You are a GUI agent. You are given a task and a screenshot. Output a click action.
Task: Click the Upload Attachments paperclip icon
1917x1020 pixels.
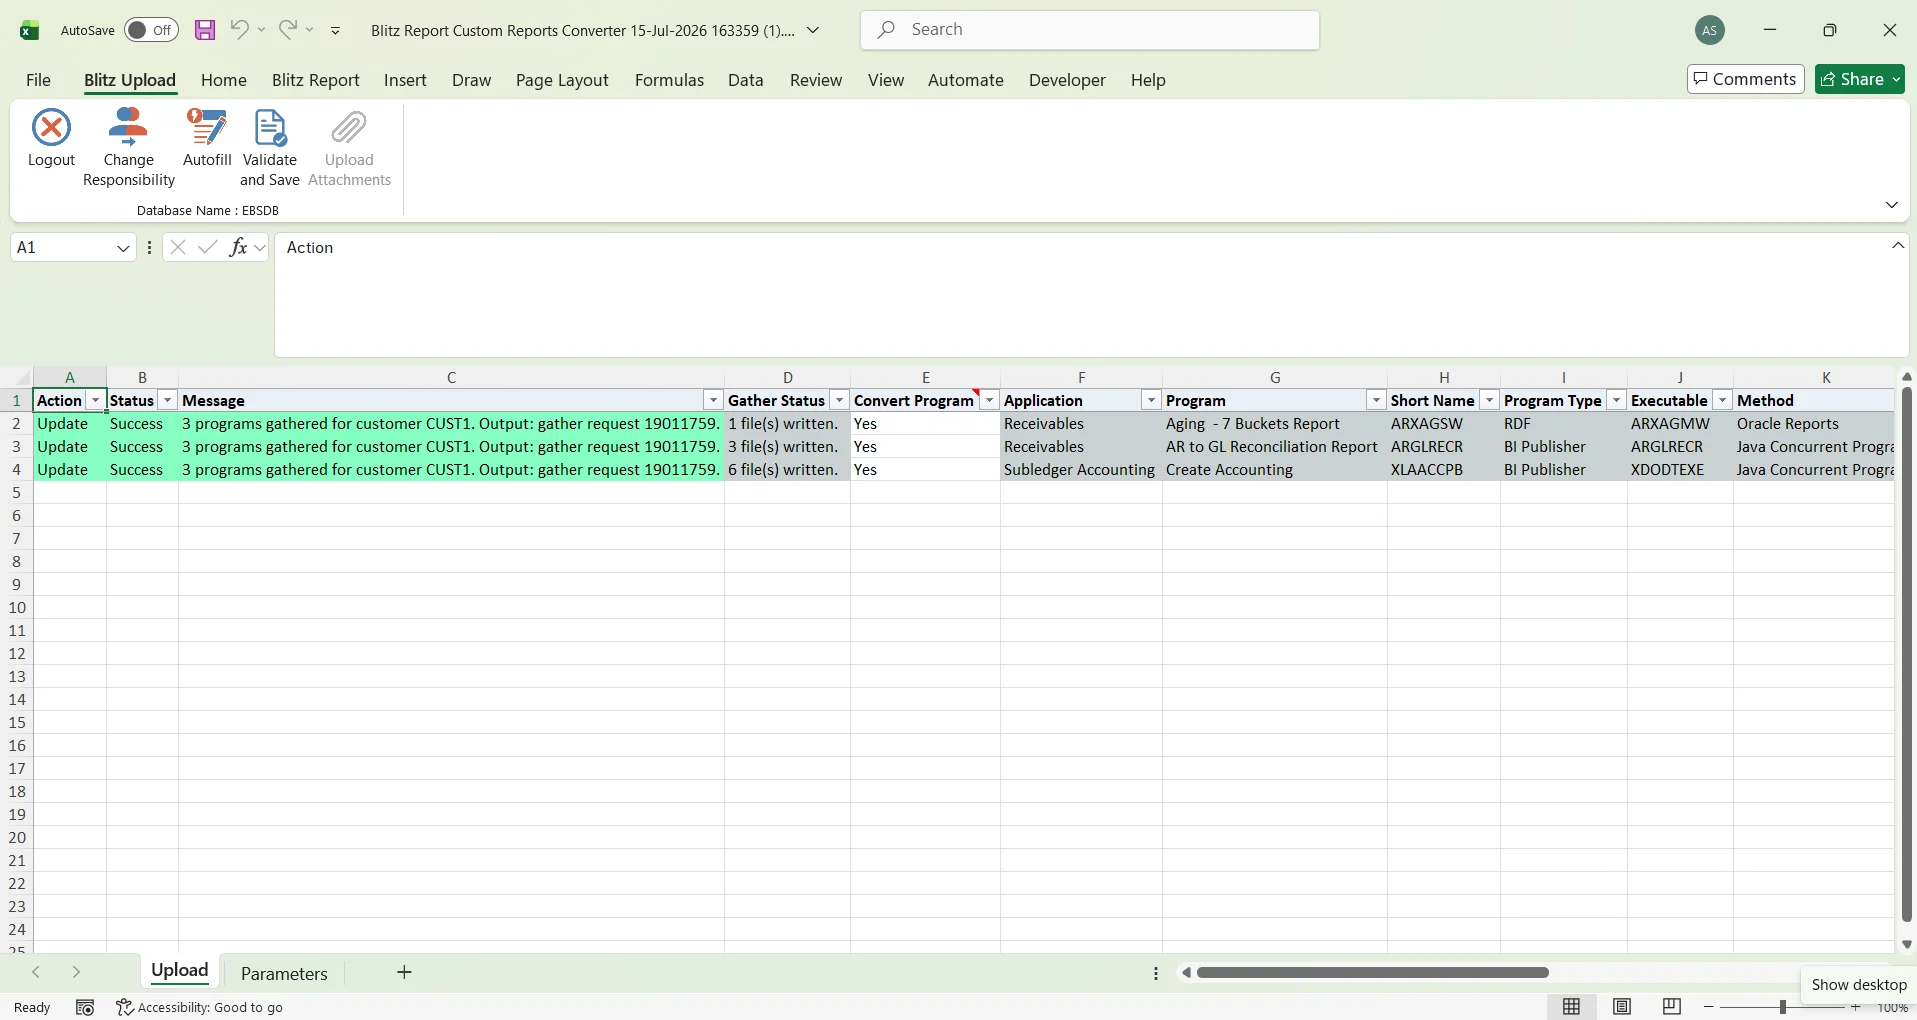pos(349,128)
